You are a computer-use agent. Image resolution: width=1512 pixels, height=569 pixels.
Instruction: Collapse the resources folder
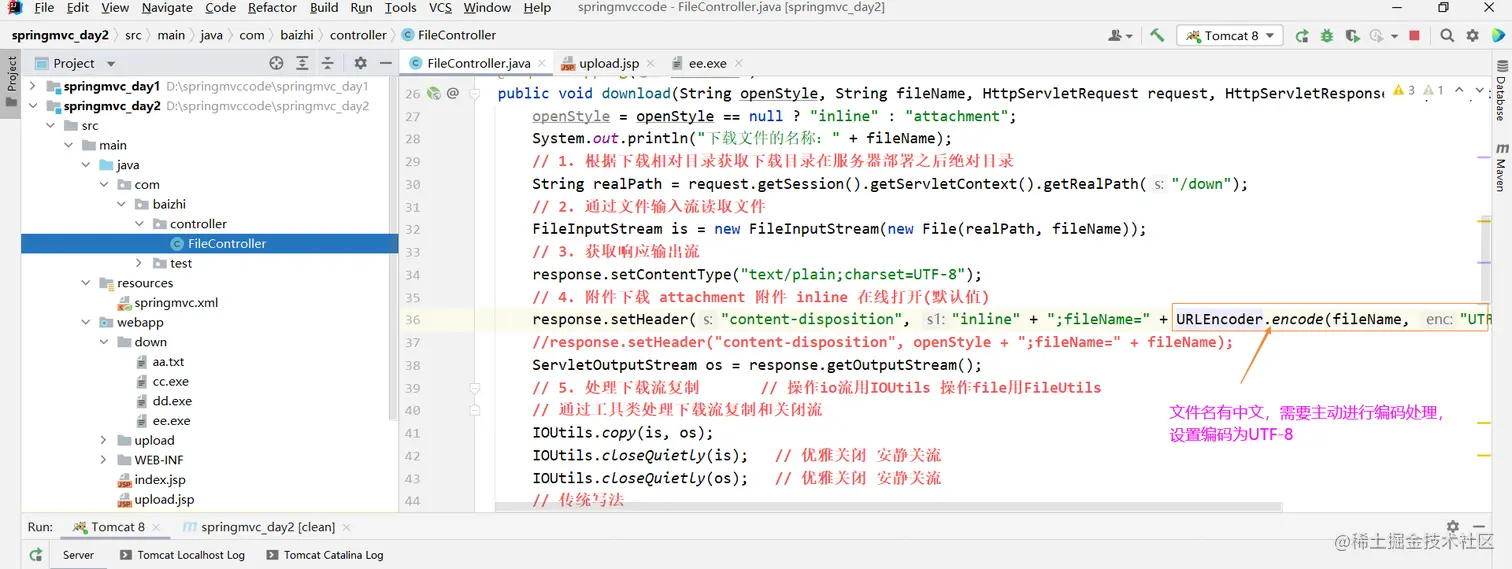(x=87, y=283)
